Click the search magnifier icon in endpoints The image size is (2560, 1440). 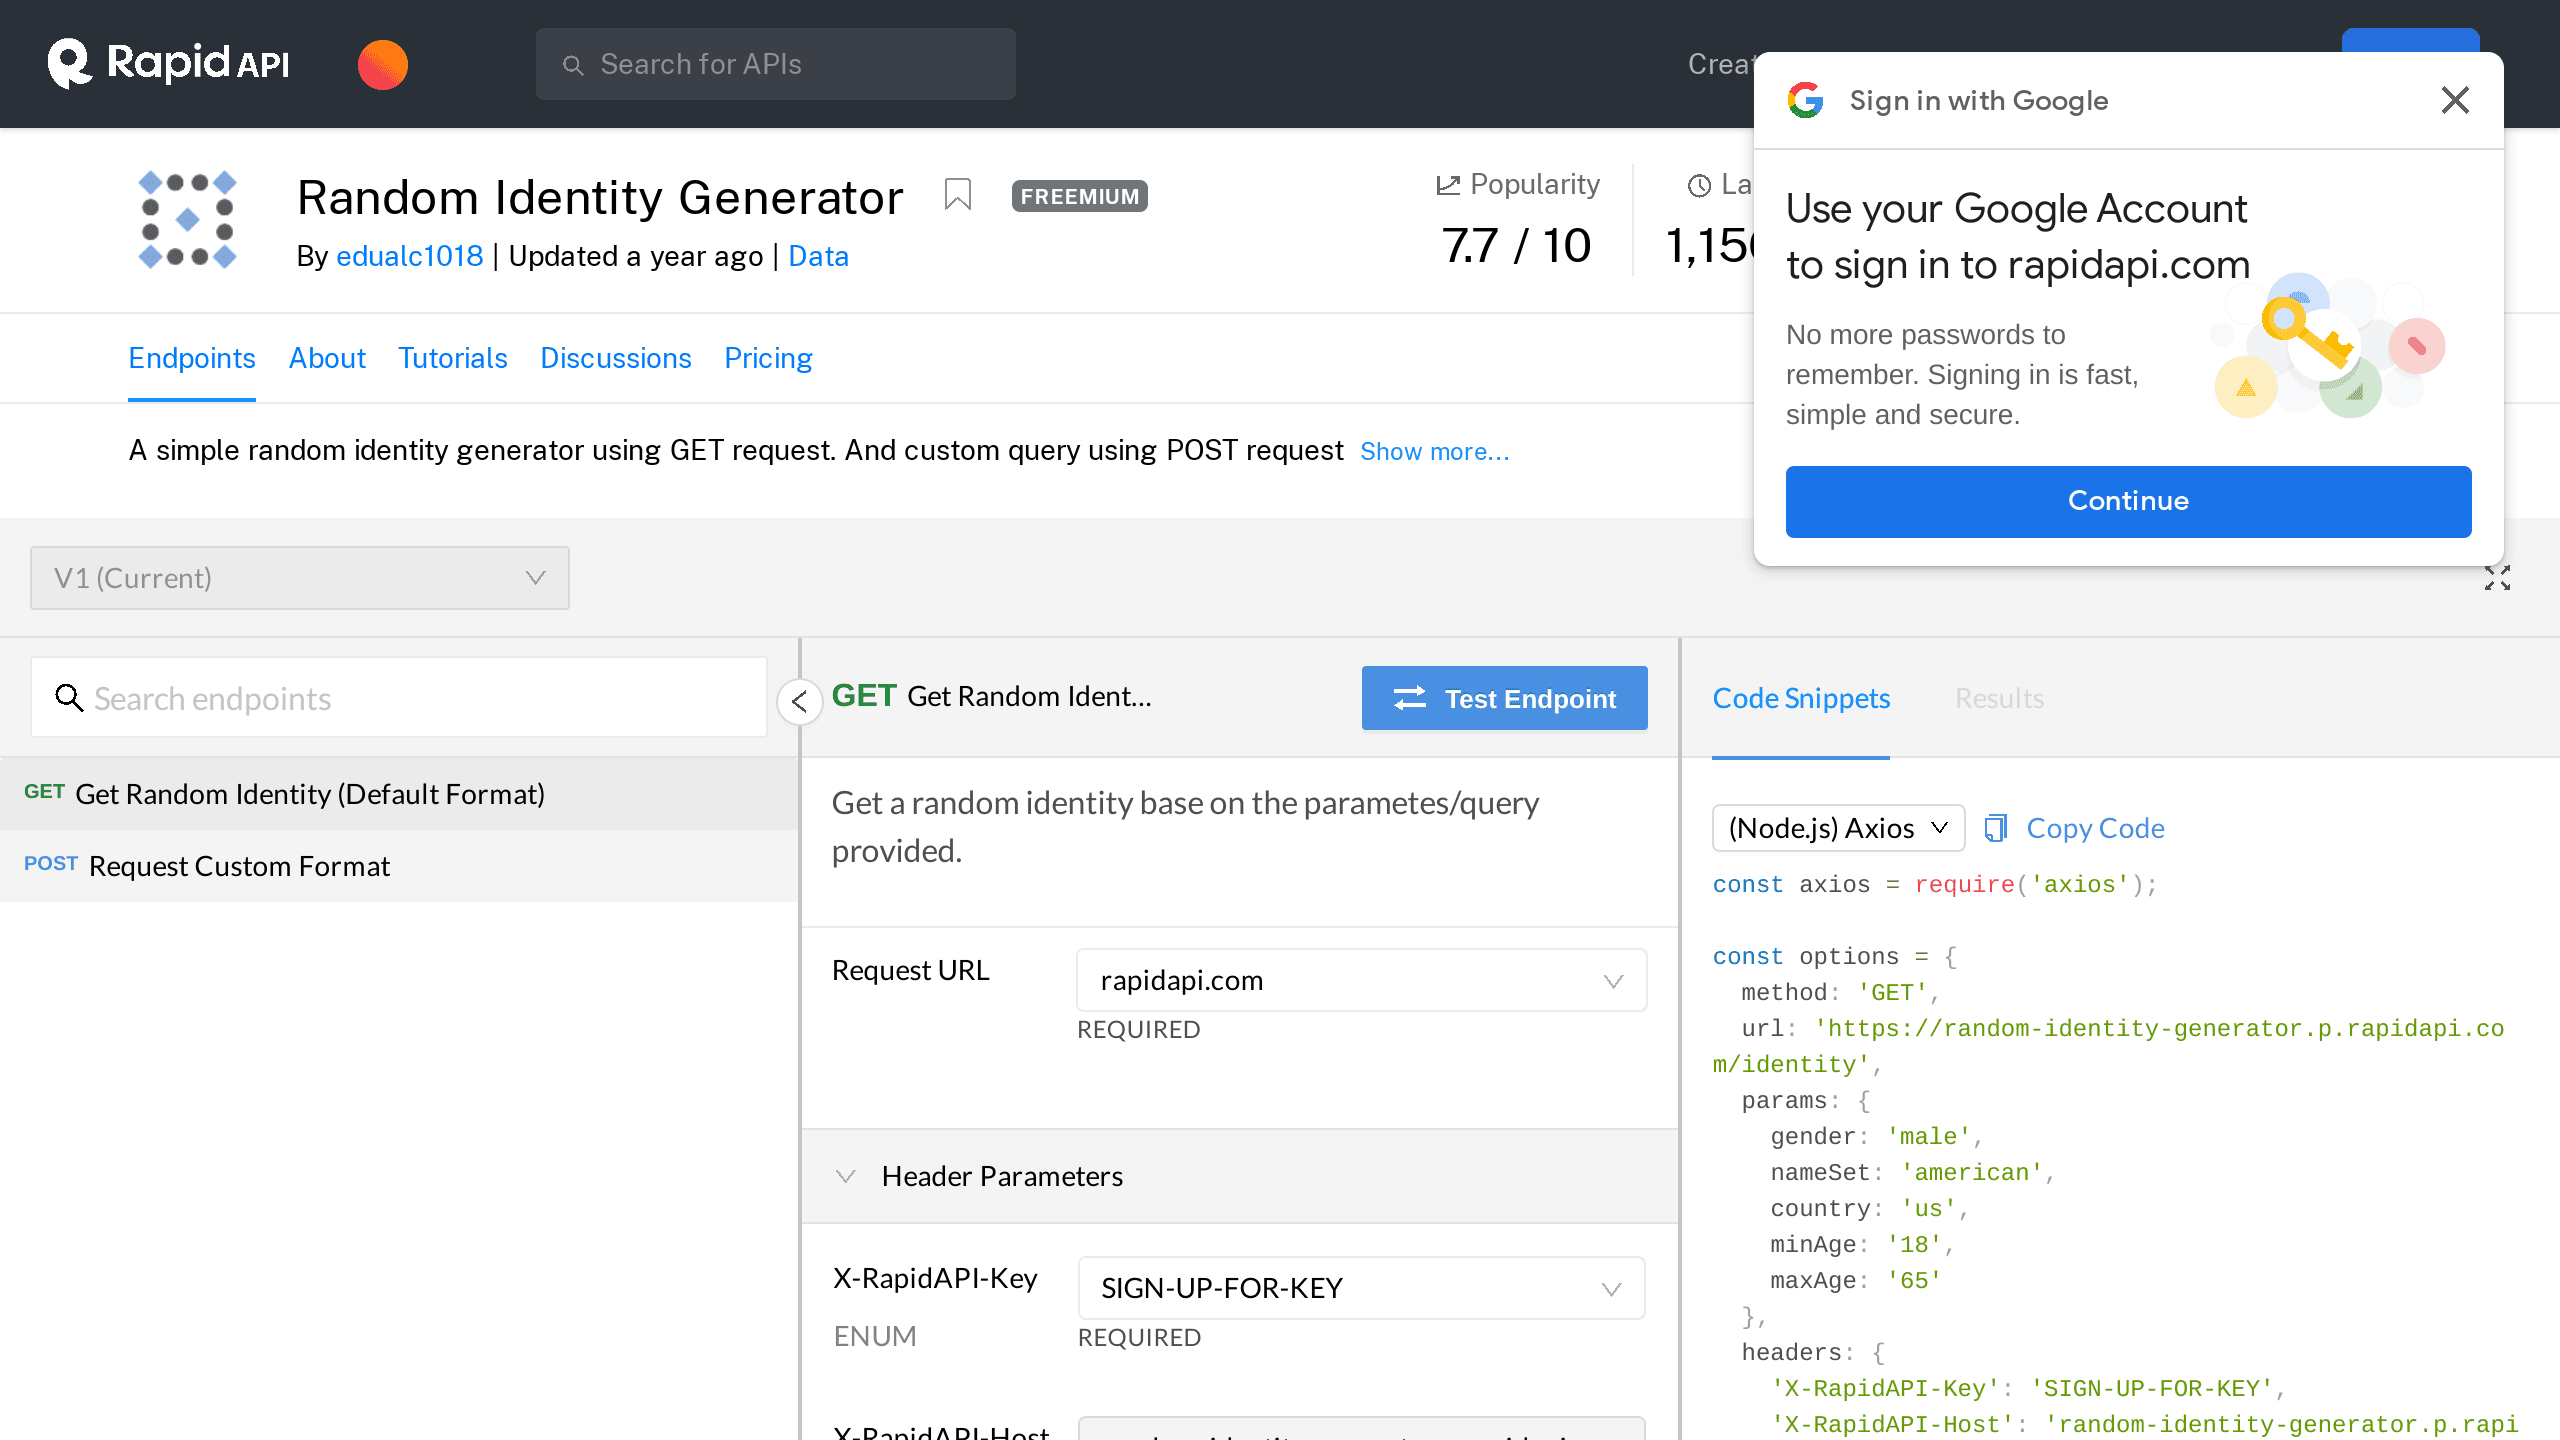click(x=69, y=698)
